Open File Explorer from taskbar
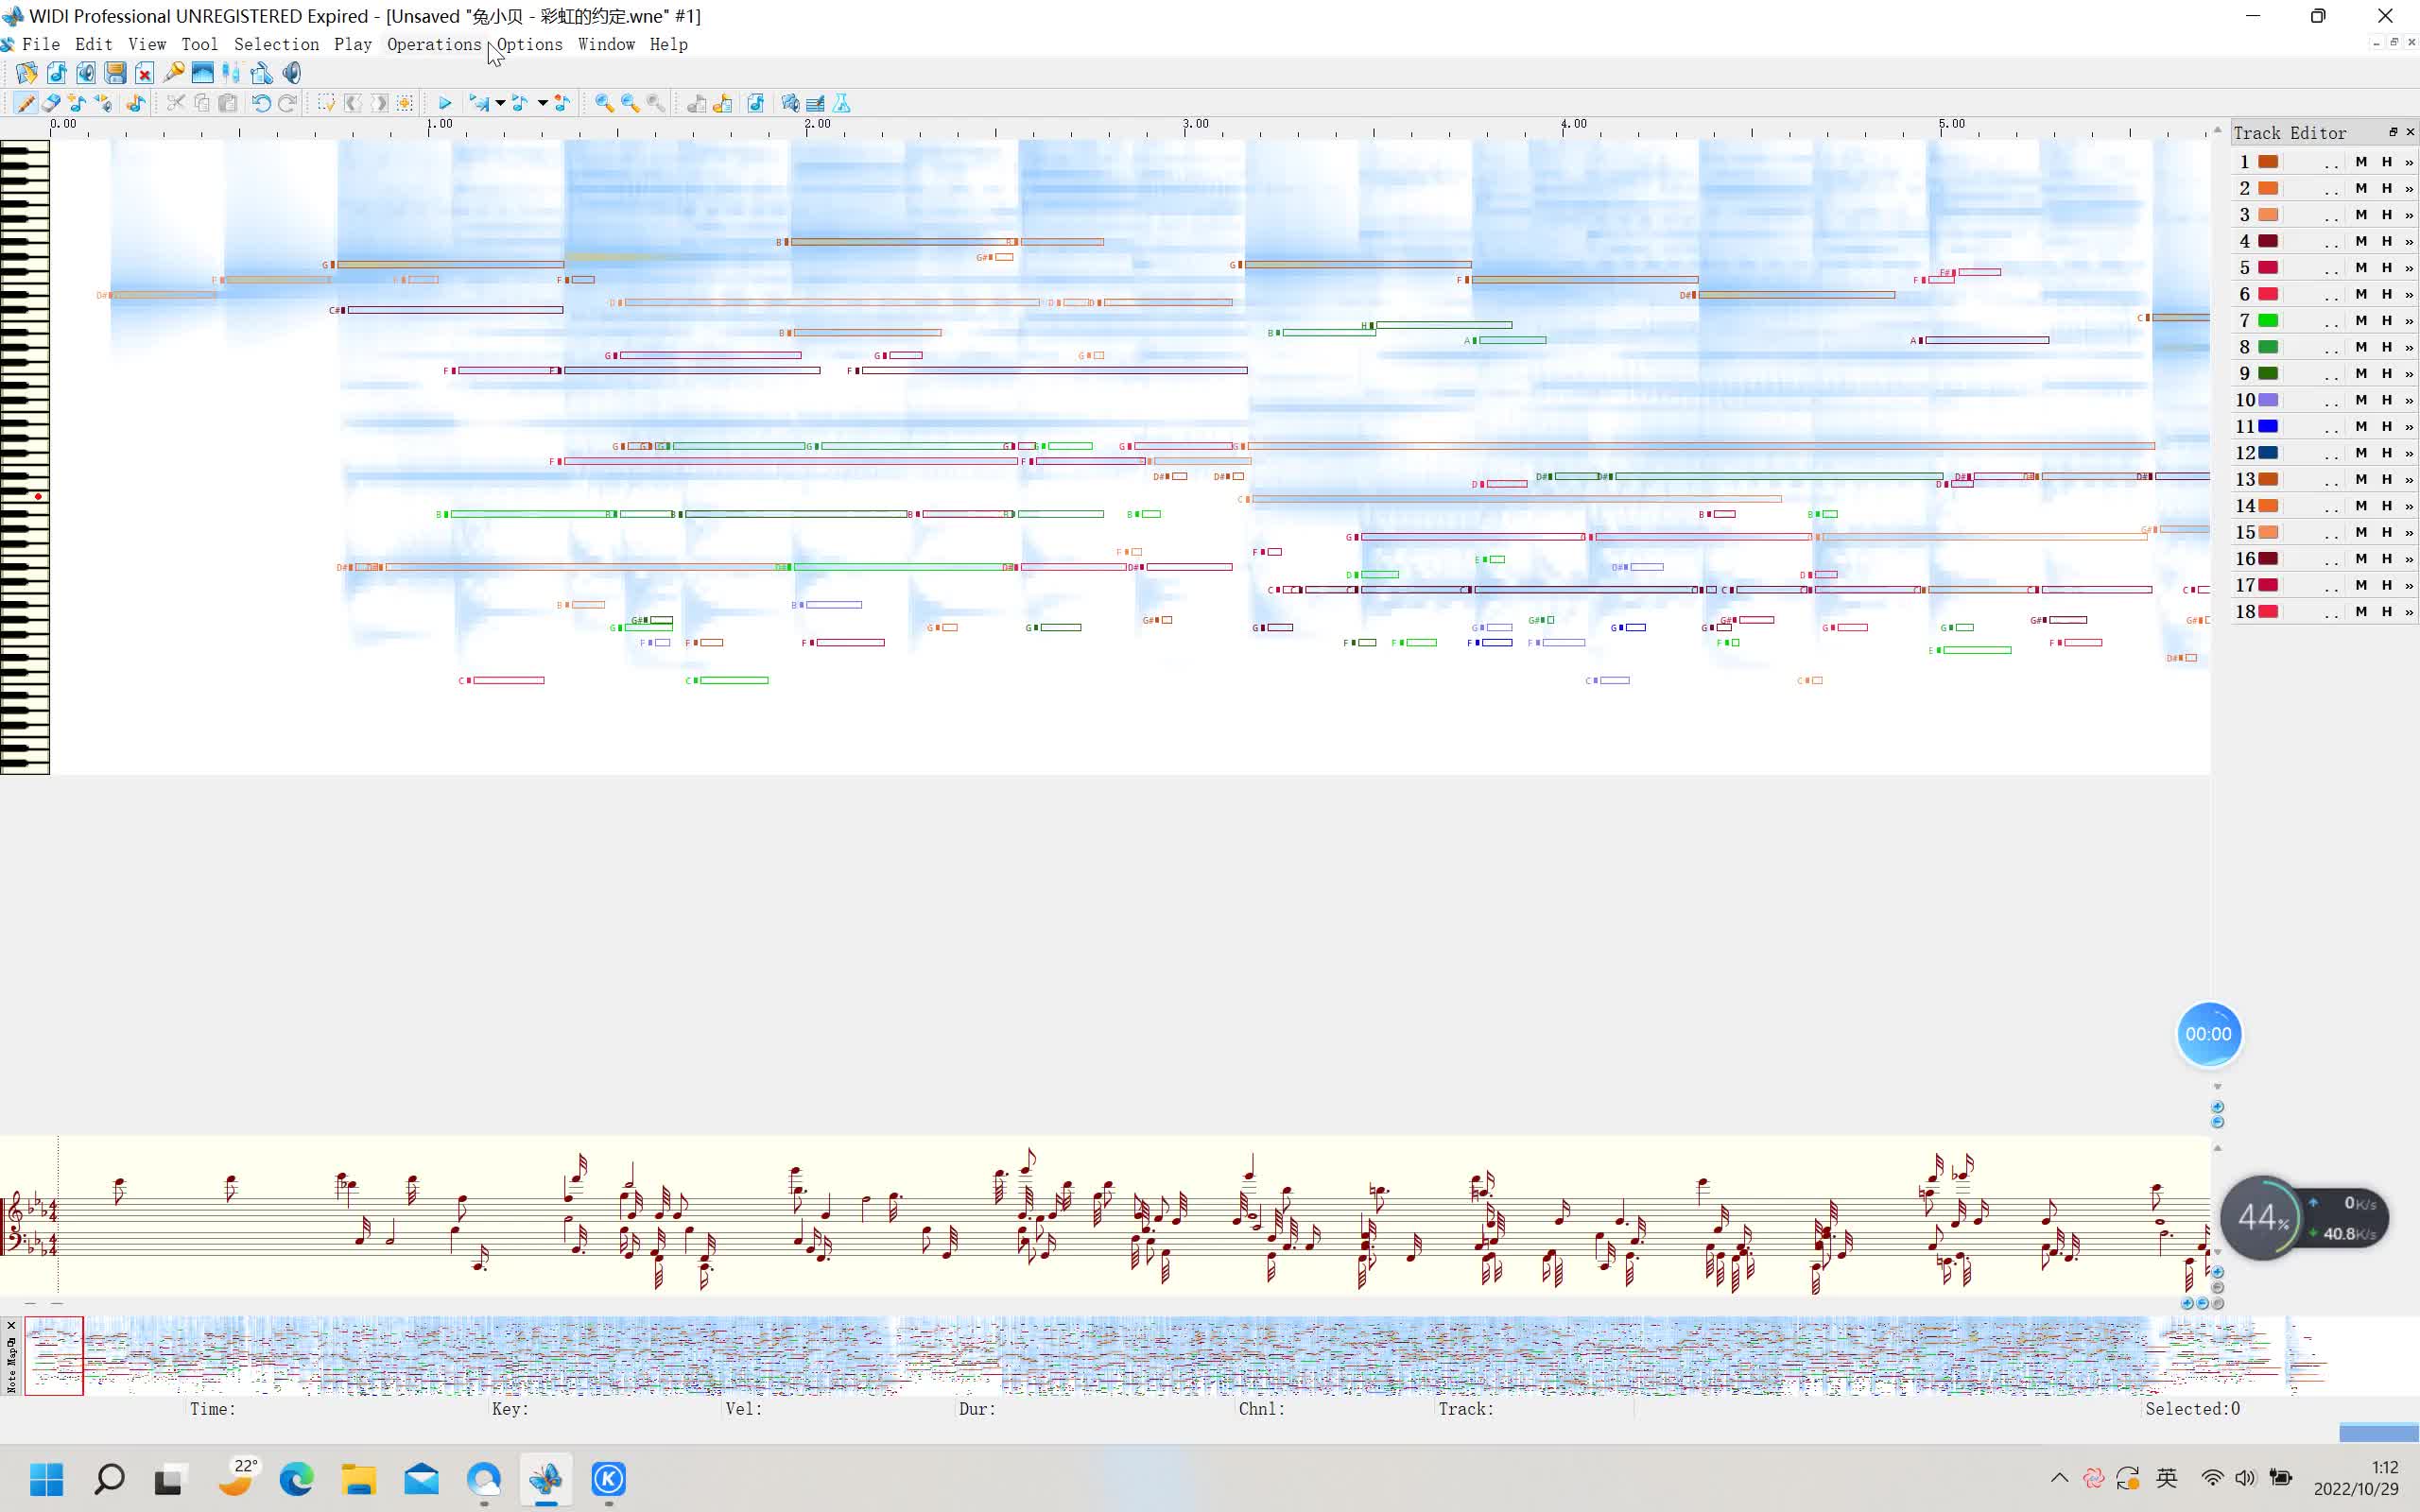The width and height of the screenshot is (2420, 1512). click(x=358, y=1478)
